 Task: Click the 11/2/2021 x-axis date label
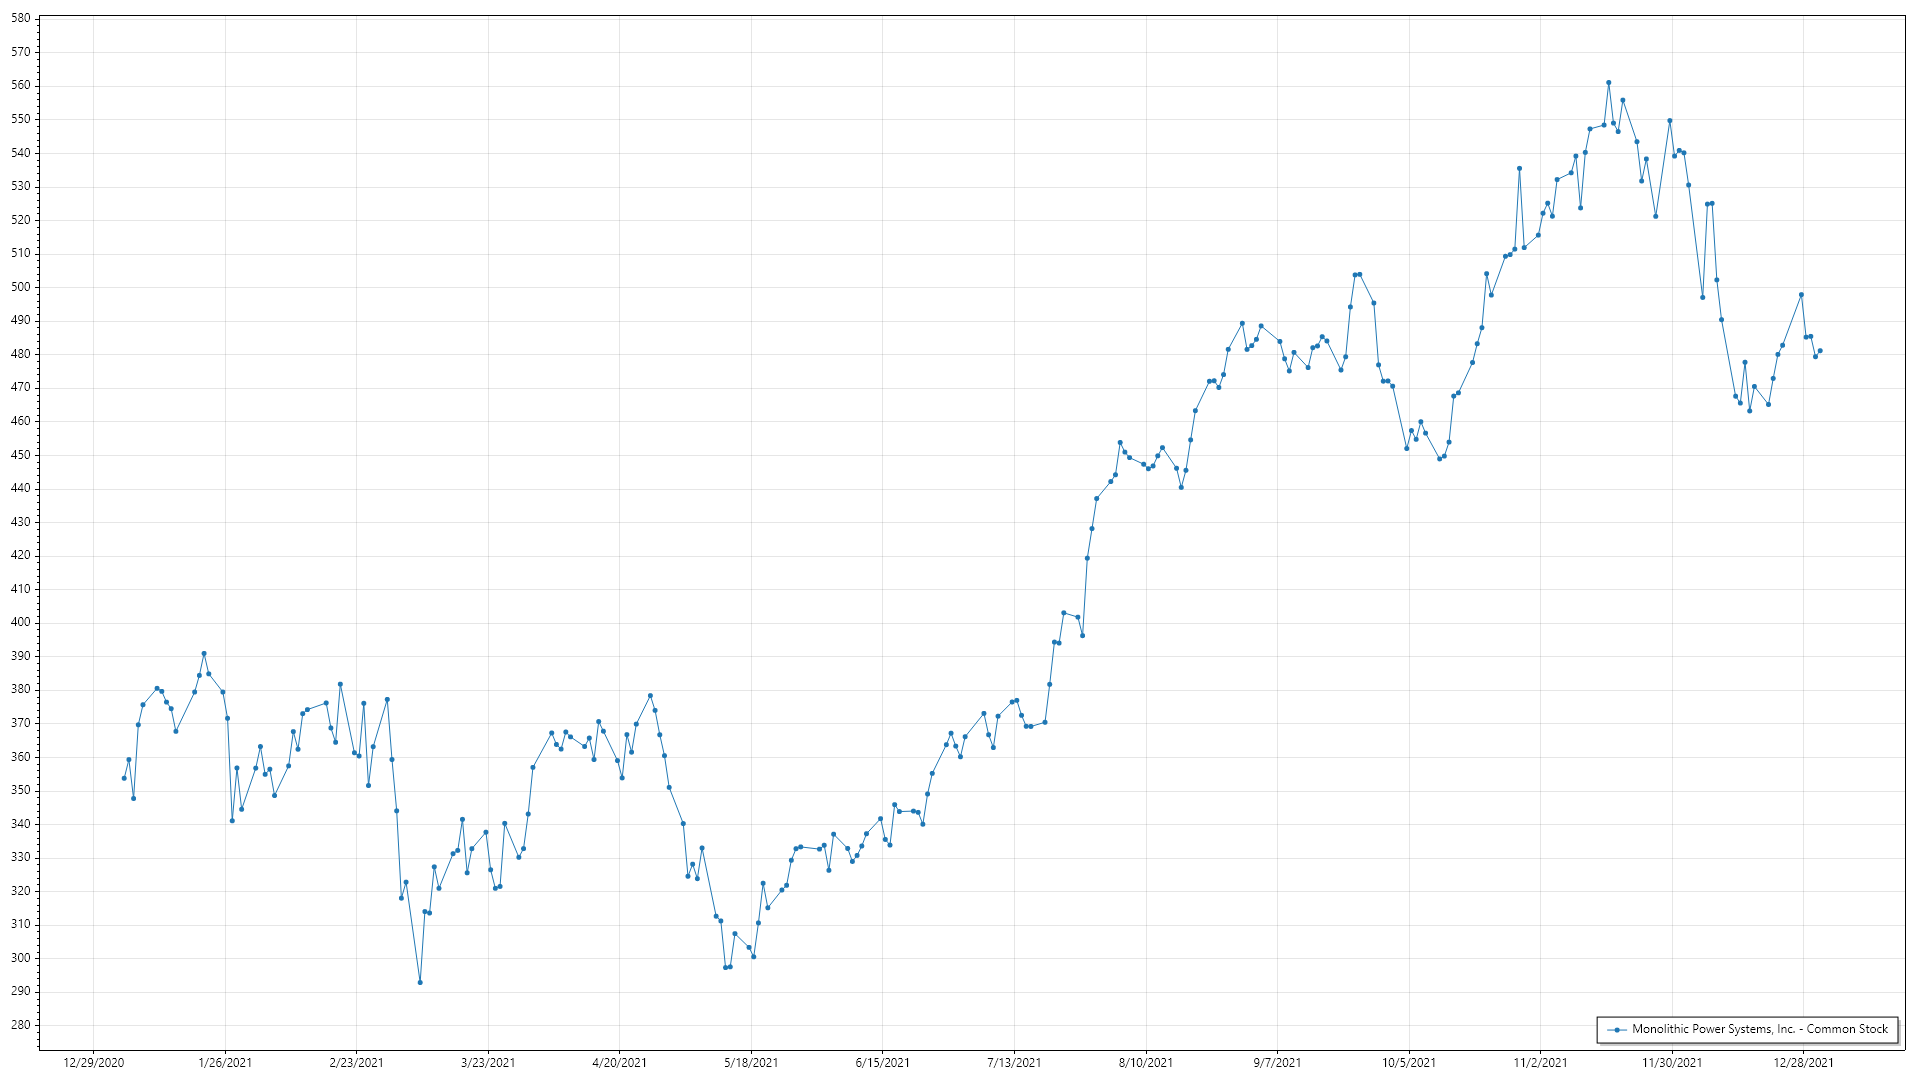coord(1540,1062)
